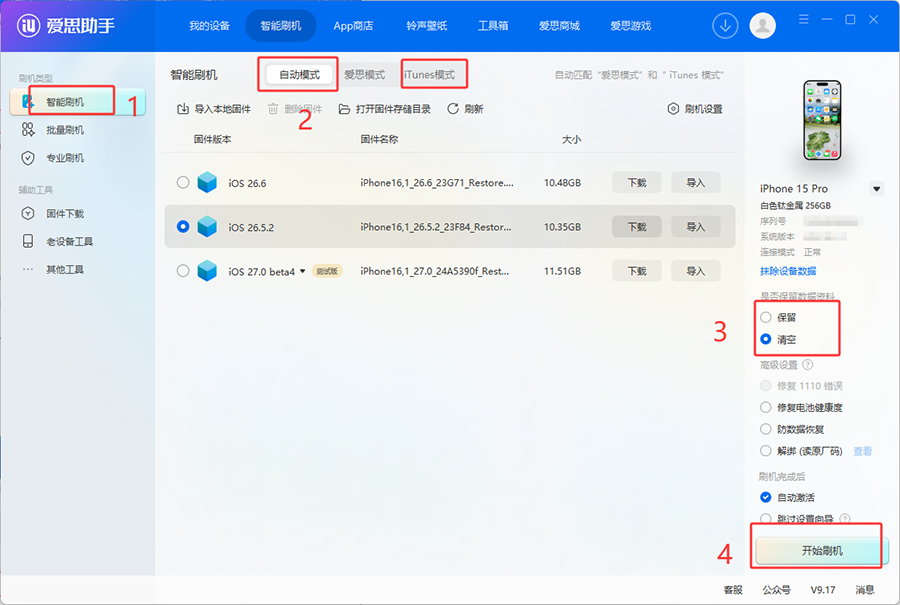This screenshot has width=900, height=605.
Task: Select 智能刷机 in the left sidebar
Action: point(77,102)
